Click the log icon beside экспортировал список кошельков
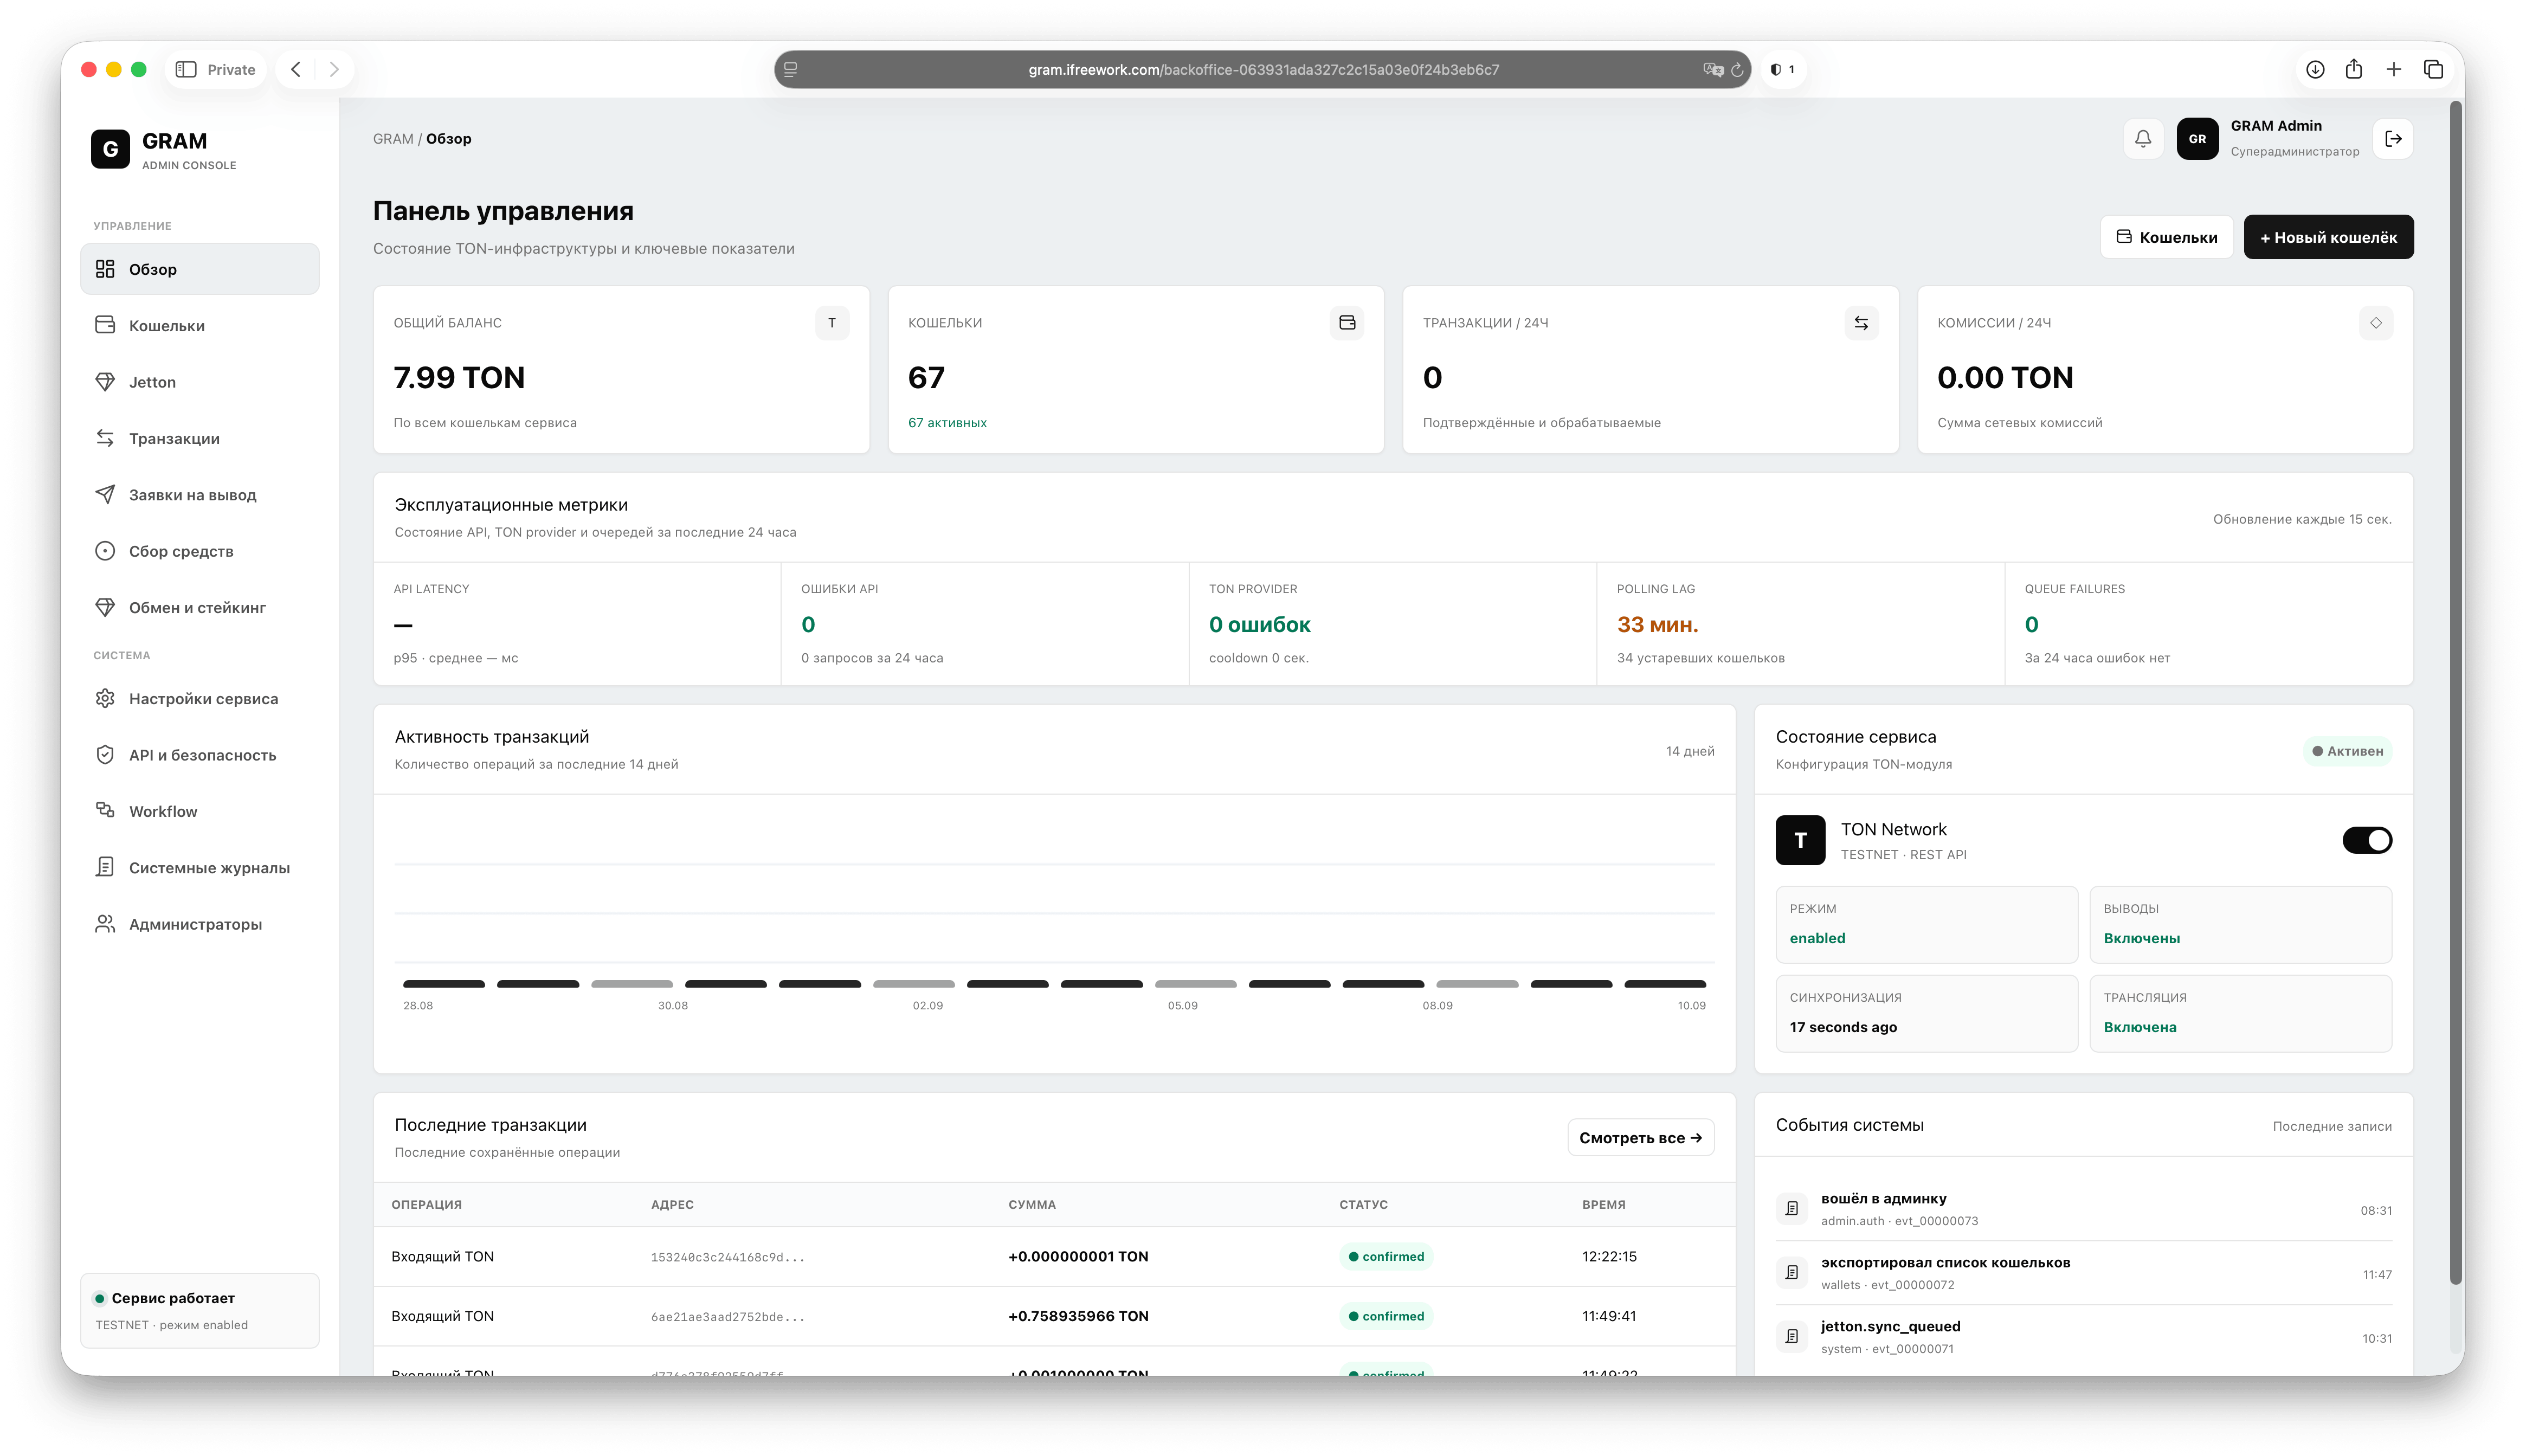This screenshot has width=2526, height=1456. (x=1792, y=1273)
